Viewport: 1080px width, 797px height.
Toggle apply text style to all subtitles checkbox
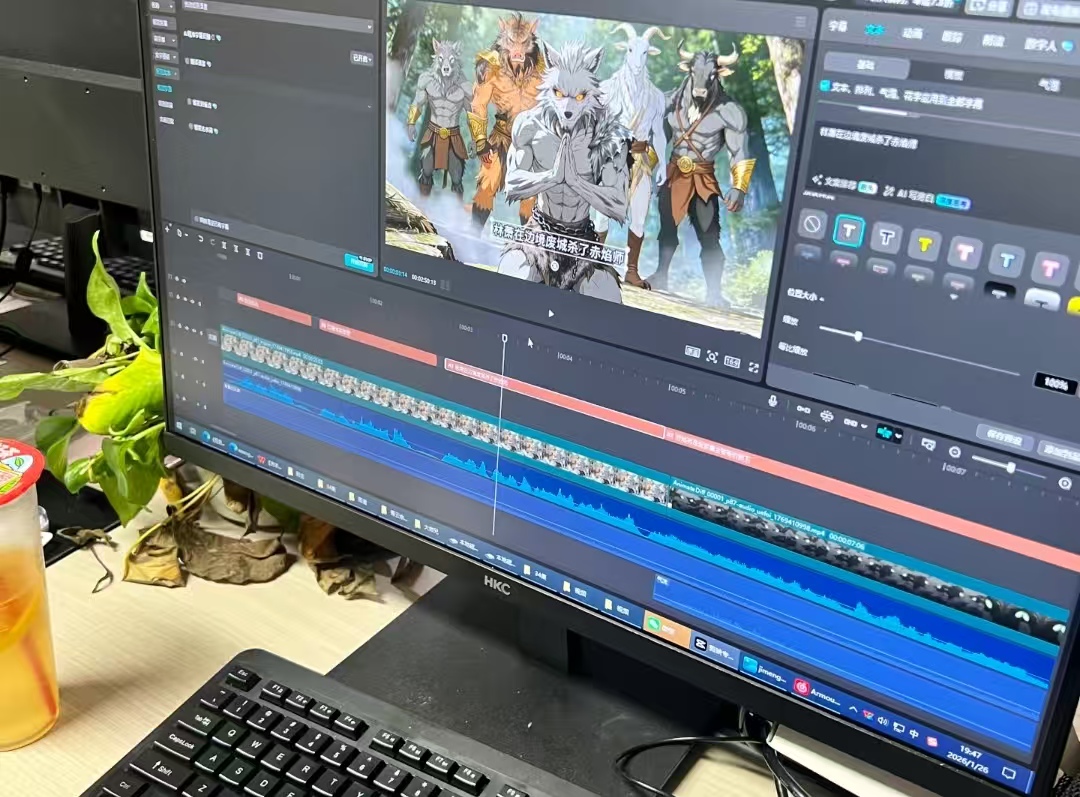click(x=823, y=87)
